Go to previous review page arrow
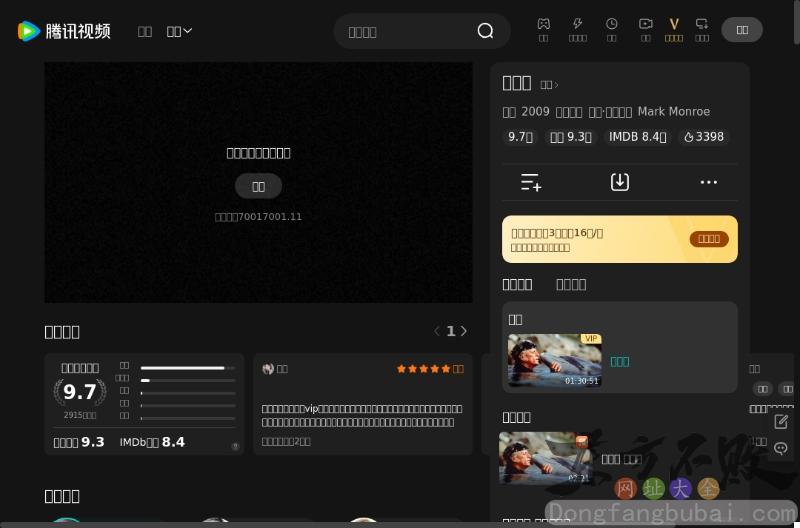800x528 pixels. [x=436, y=331]
